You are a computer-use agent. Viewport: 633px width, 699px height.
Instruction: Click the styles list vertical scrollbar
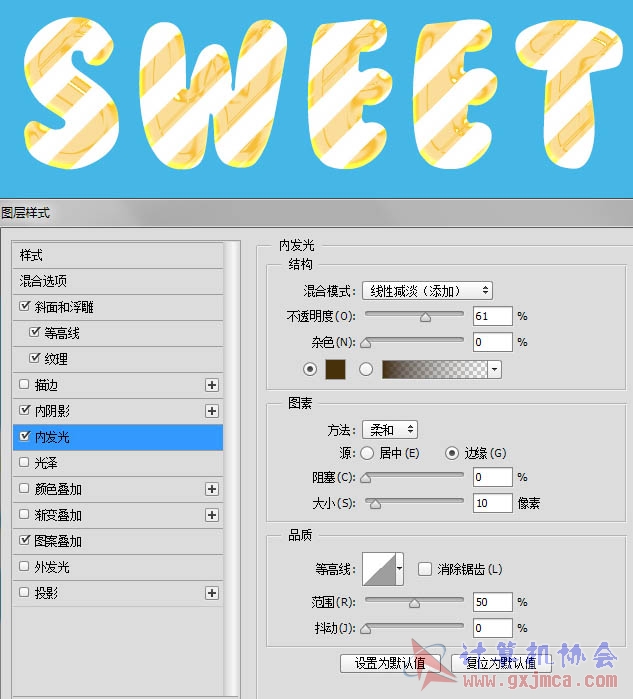point(231,469)
